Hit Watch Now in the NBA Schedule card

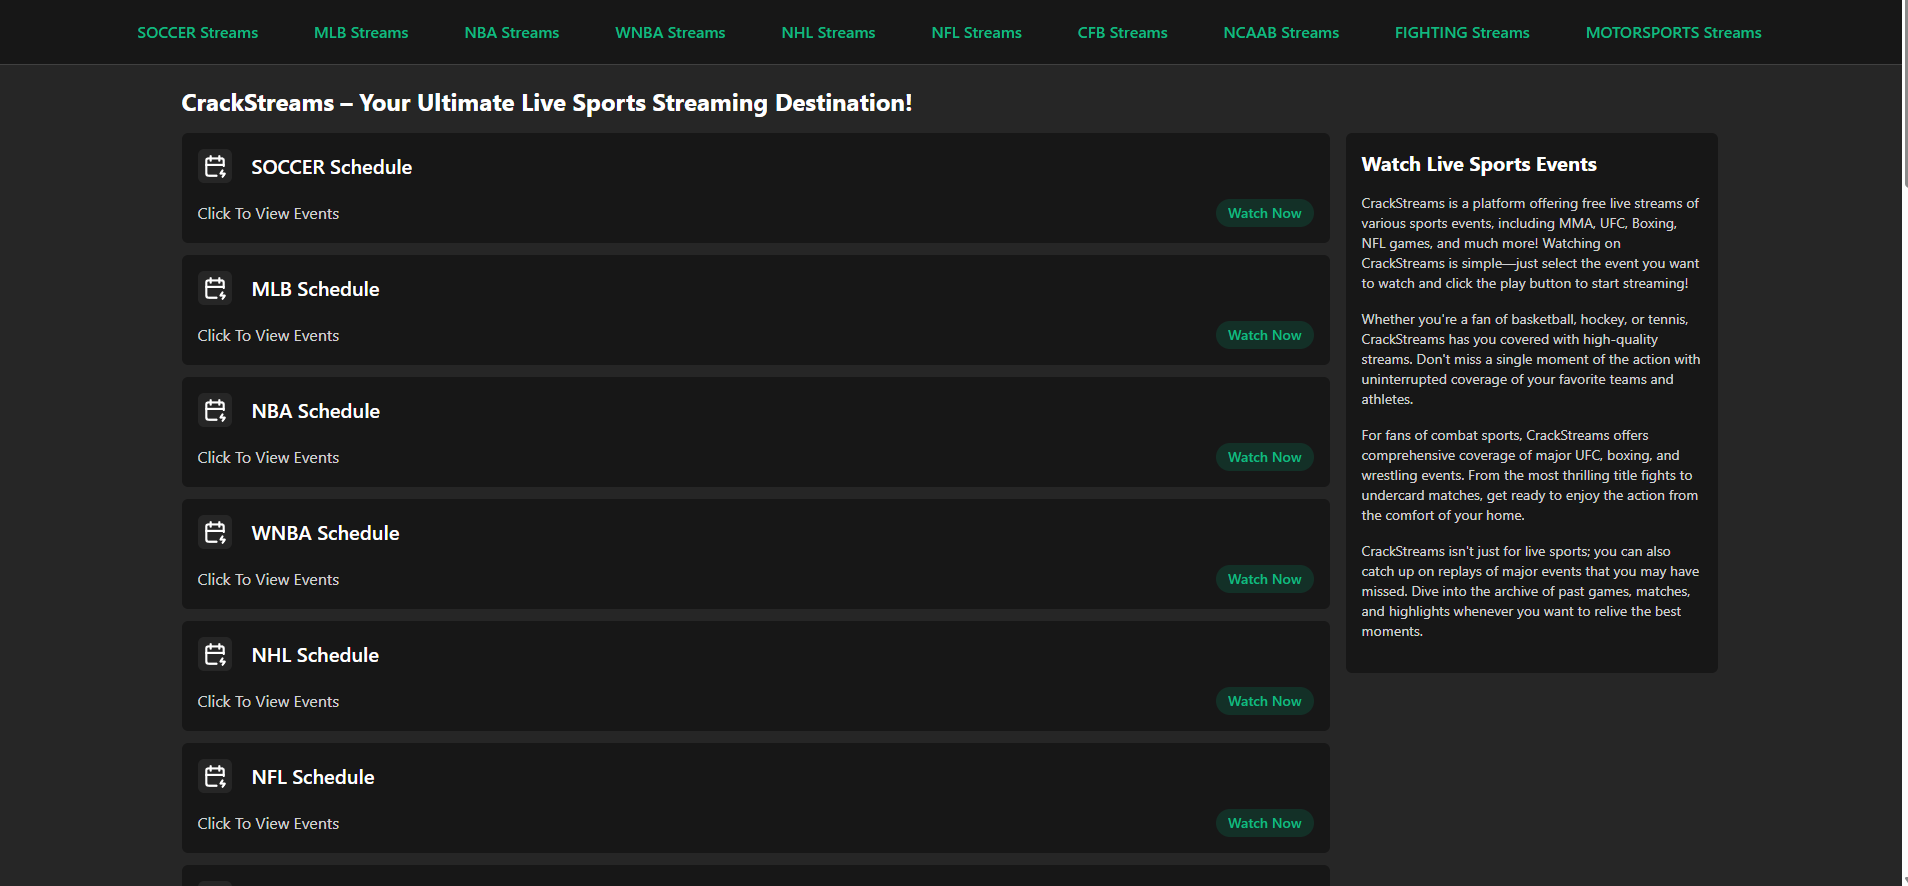[1264, 457]
